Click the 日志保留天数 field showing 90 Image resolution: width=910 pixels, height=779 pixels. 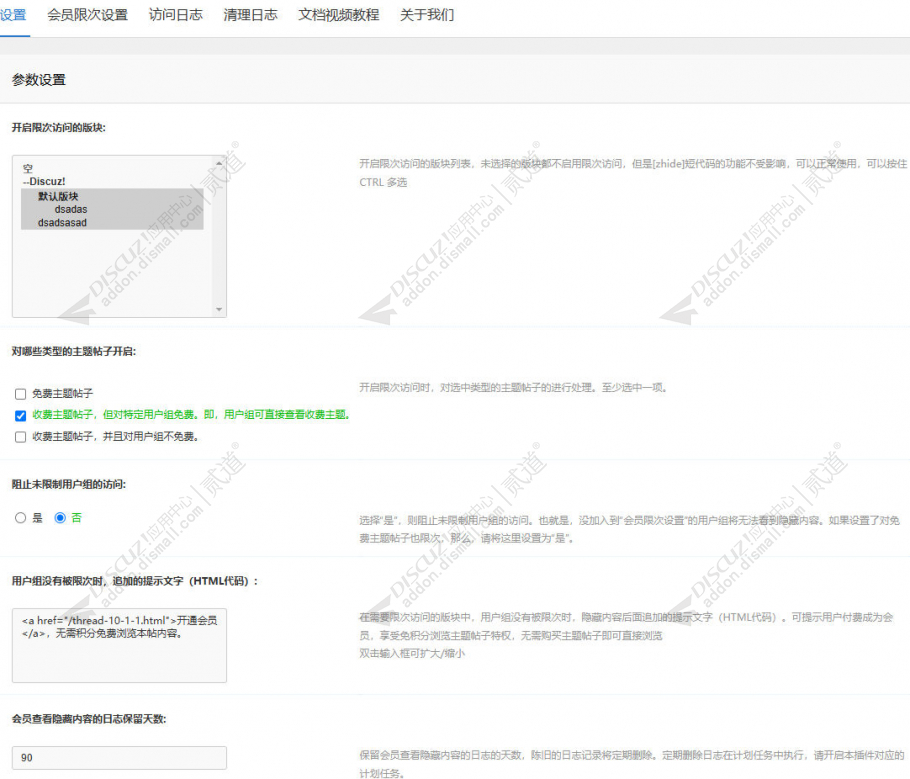(119, 758)
